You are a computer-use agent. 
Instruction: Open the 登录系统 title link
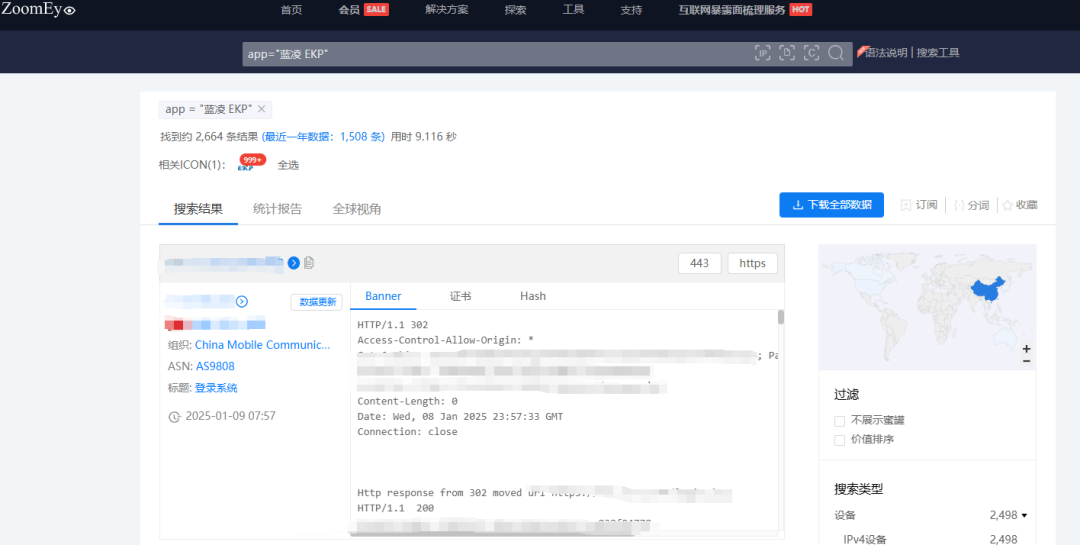[216, 388]
